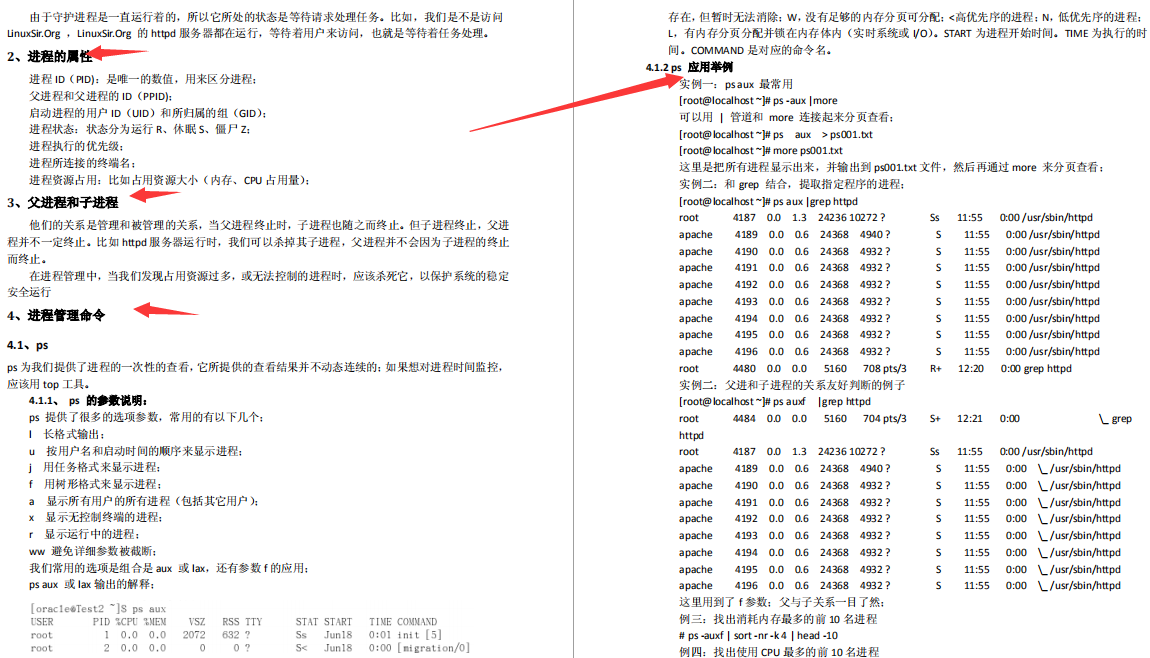Select the process row ending "[migration/0]"
1150x658 pixels.
[250, 648]
